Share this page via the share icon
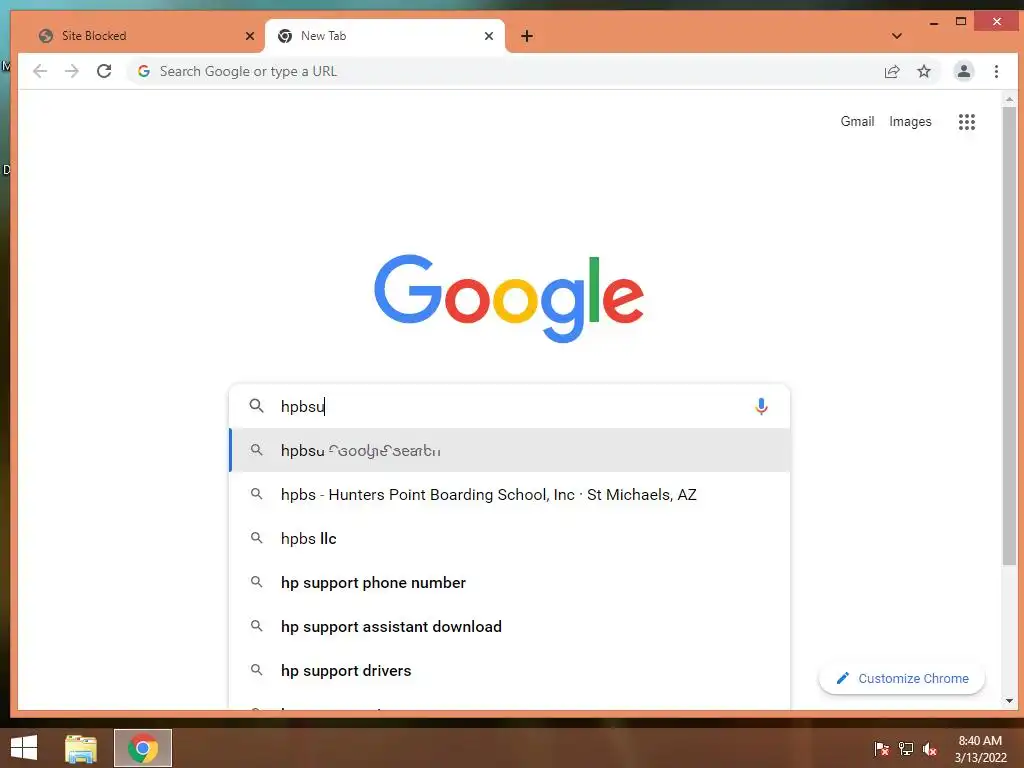 [892, 71]
